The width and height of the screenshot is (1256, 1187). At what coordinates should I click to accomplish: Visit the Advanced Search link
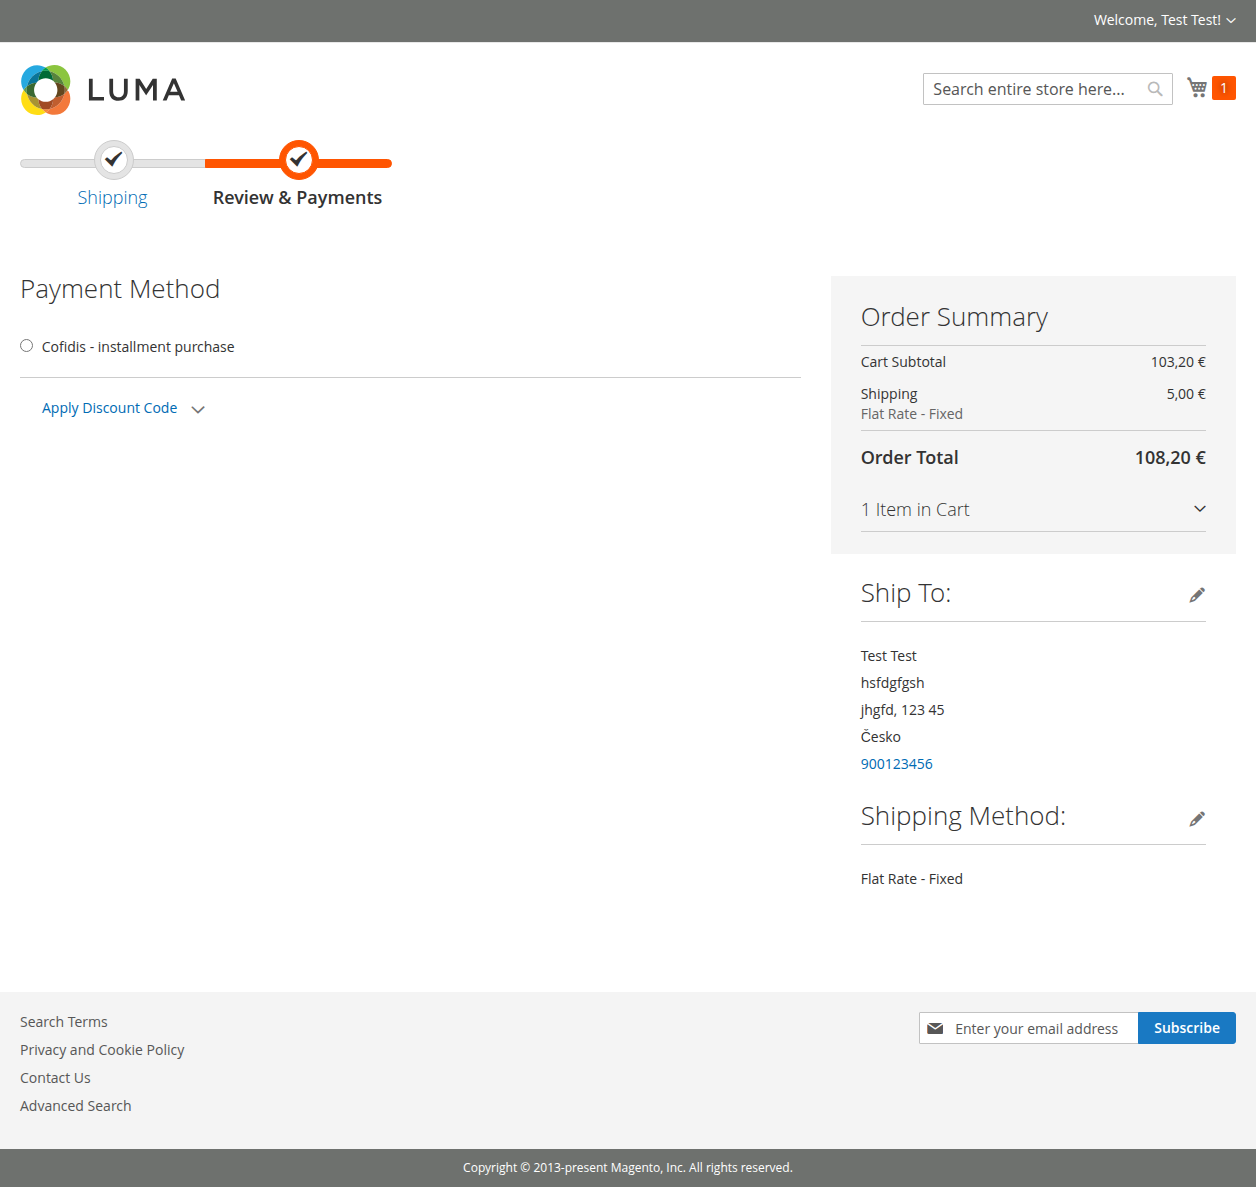pyautogui.click(x=75, y=1105)
